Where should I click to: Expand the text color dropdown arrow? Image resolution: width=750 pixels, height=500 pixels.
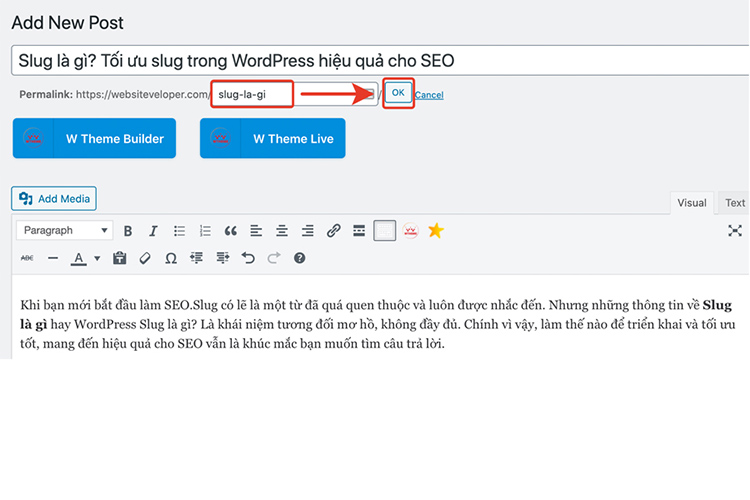pyautogui.click(x=97, y=258)
